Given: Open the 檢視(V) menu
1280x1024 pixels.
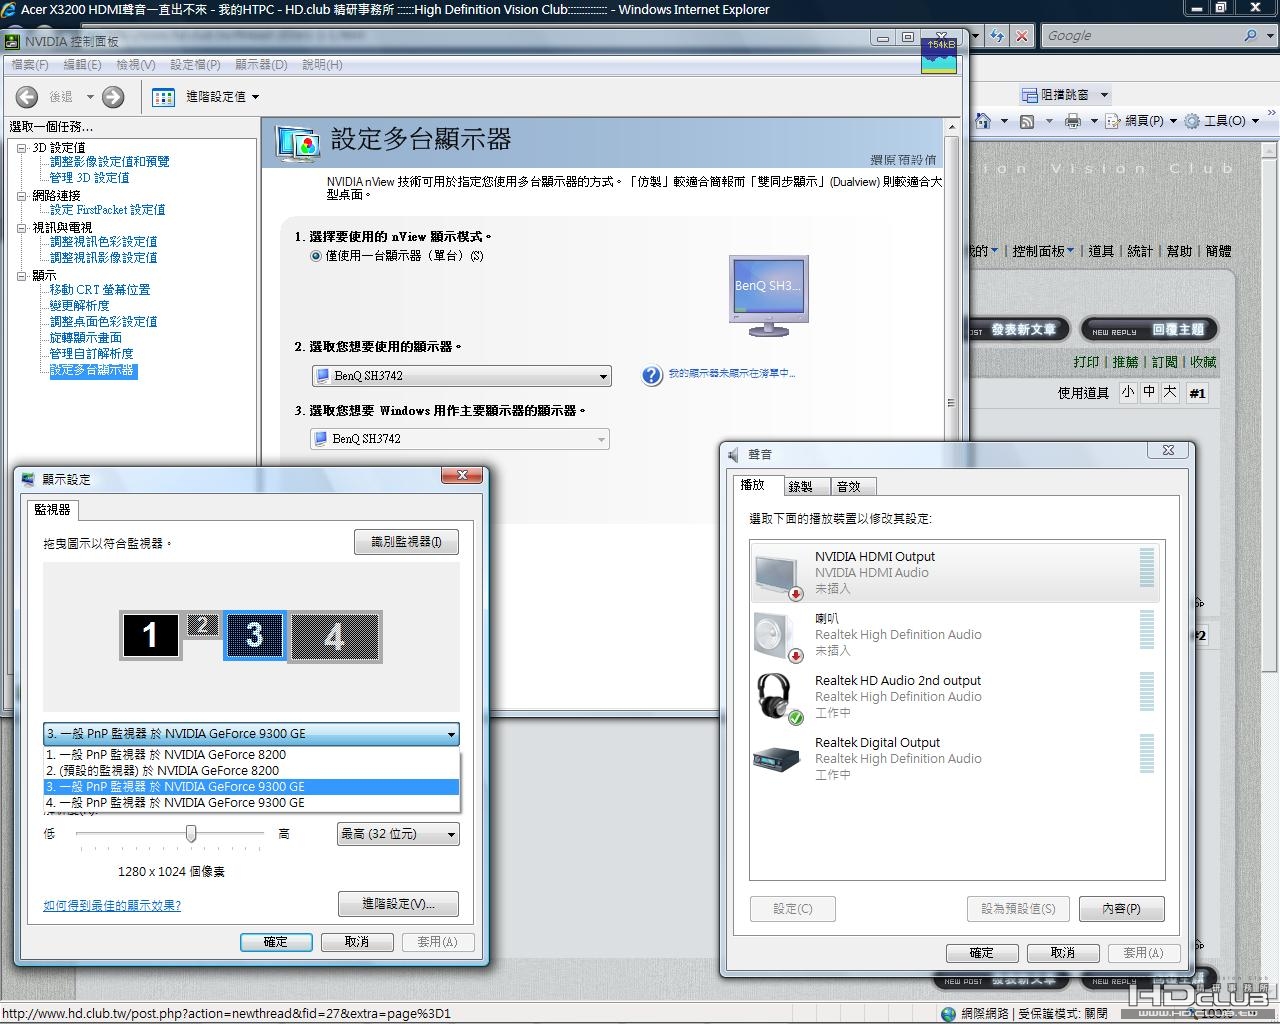Looking at the screenshot, I should (x=135, y=65).
